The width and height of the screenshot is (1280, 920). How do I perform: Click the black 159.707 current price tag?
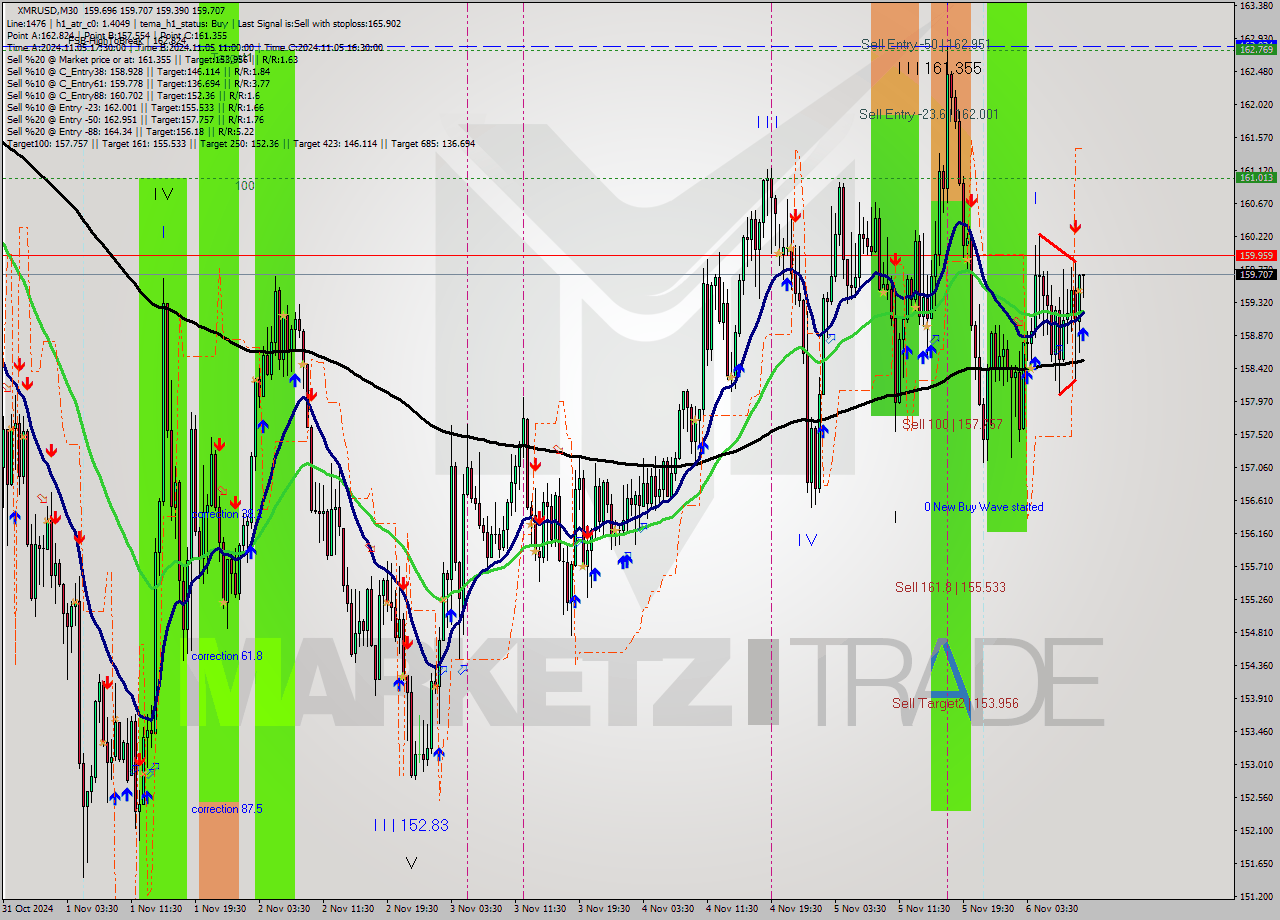1256,274
